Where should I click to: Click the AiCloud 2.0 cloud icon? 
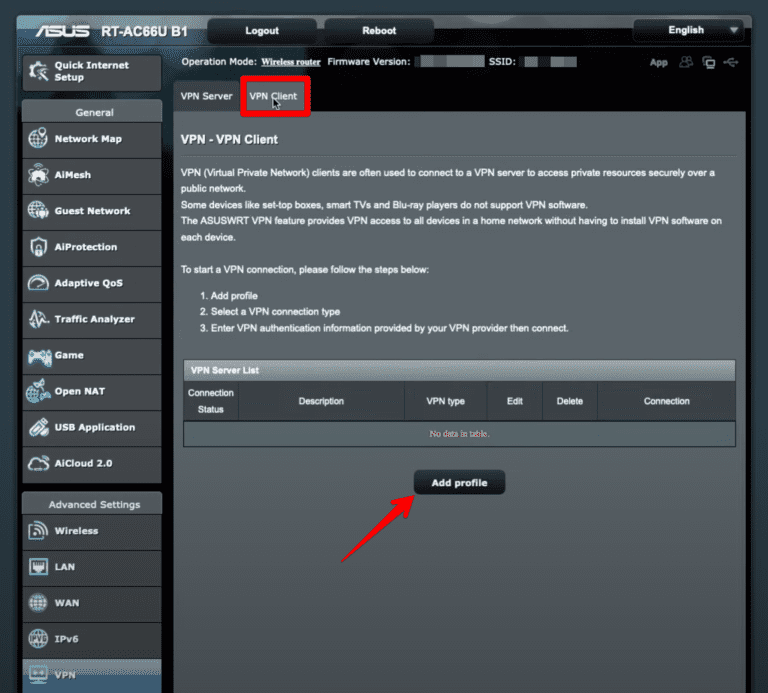pos(38,463)
